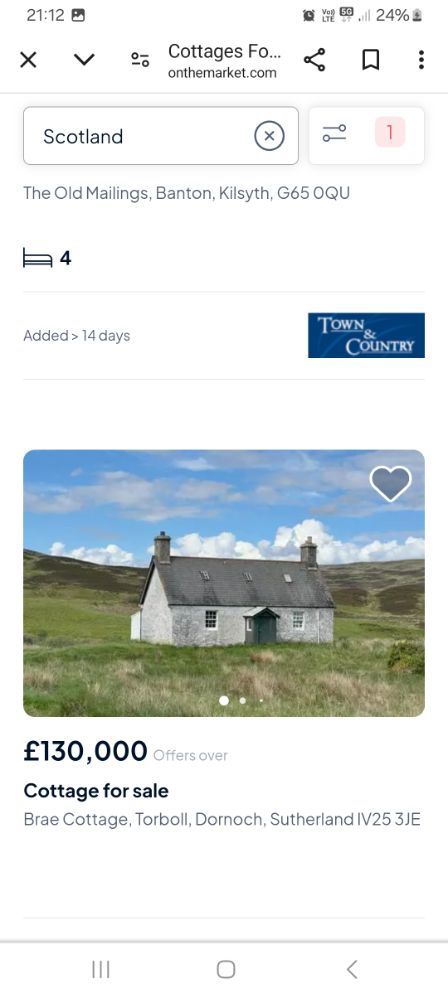This screenshot has height=998, width=448.
Task: Open site settings icon beside the URL
Action: (x=140, y=60)
